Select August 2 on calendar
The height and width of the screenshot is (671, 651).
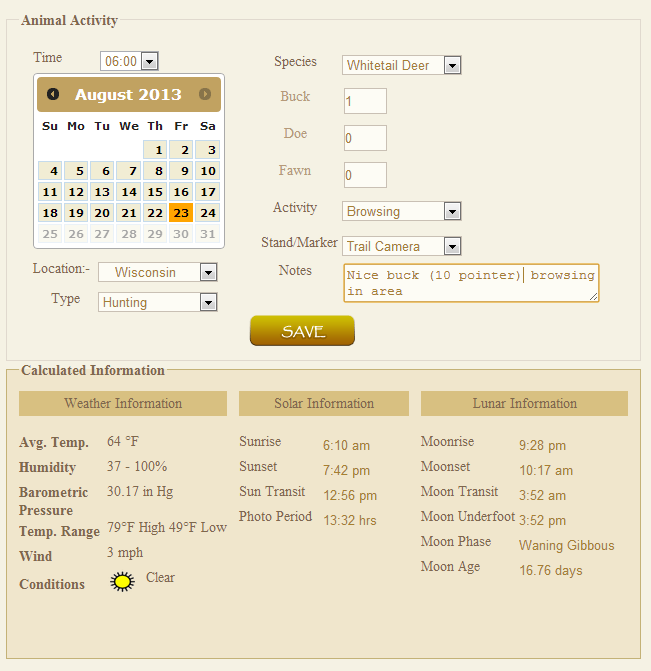pyautogui.click(x=181, y=150)
